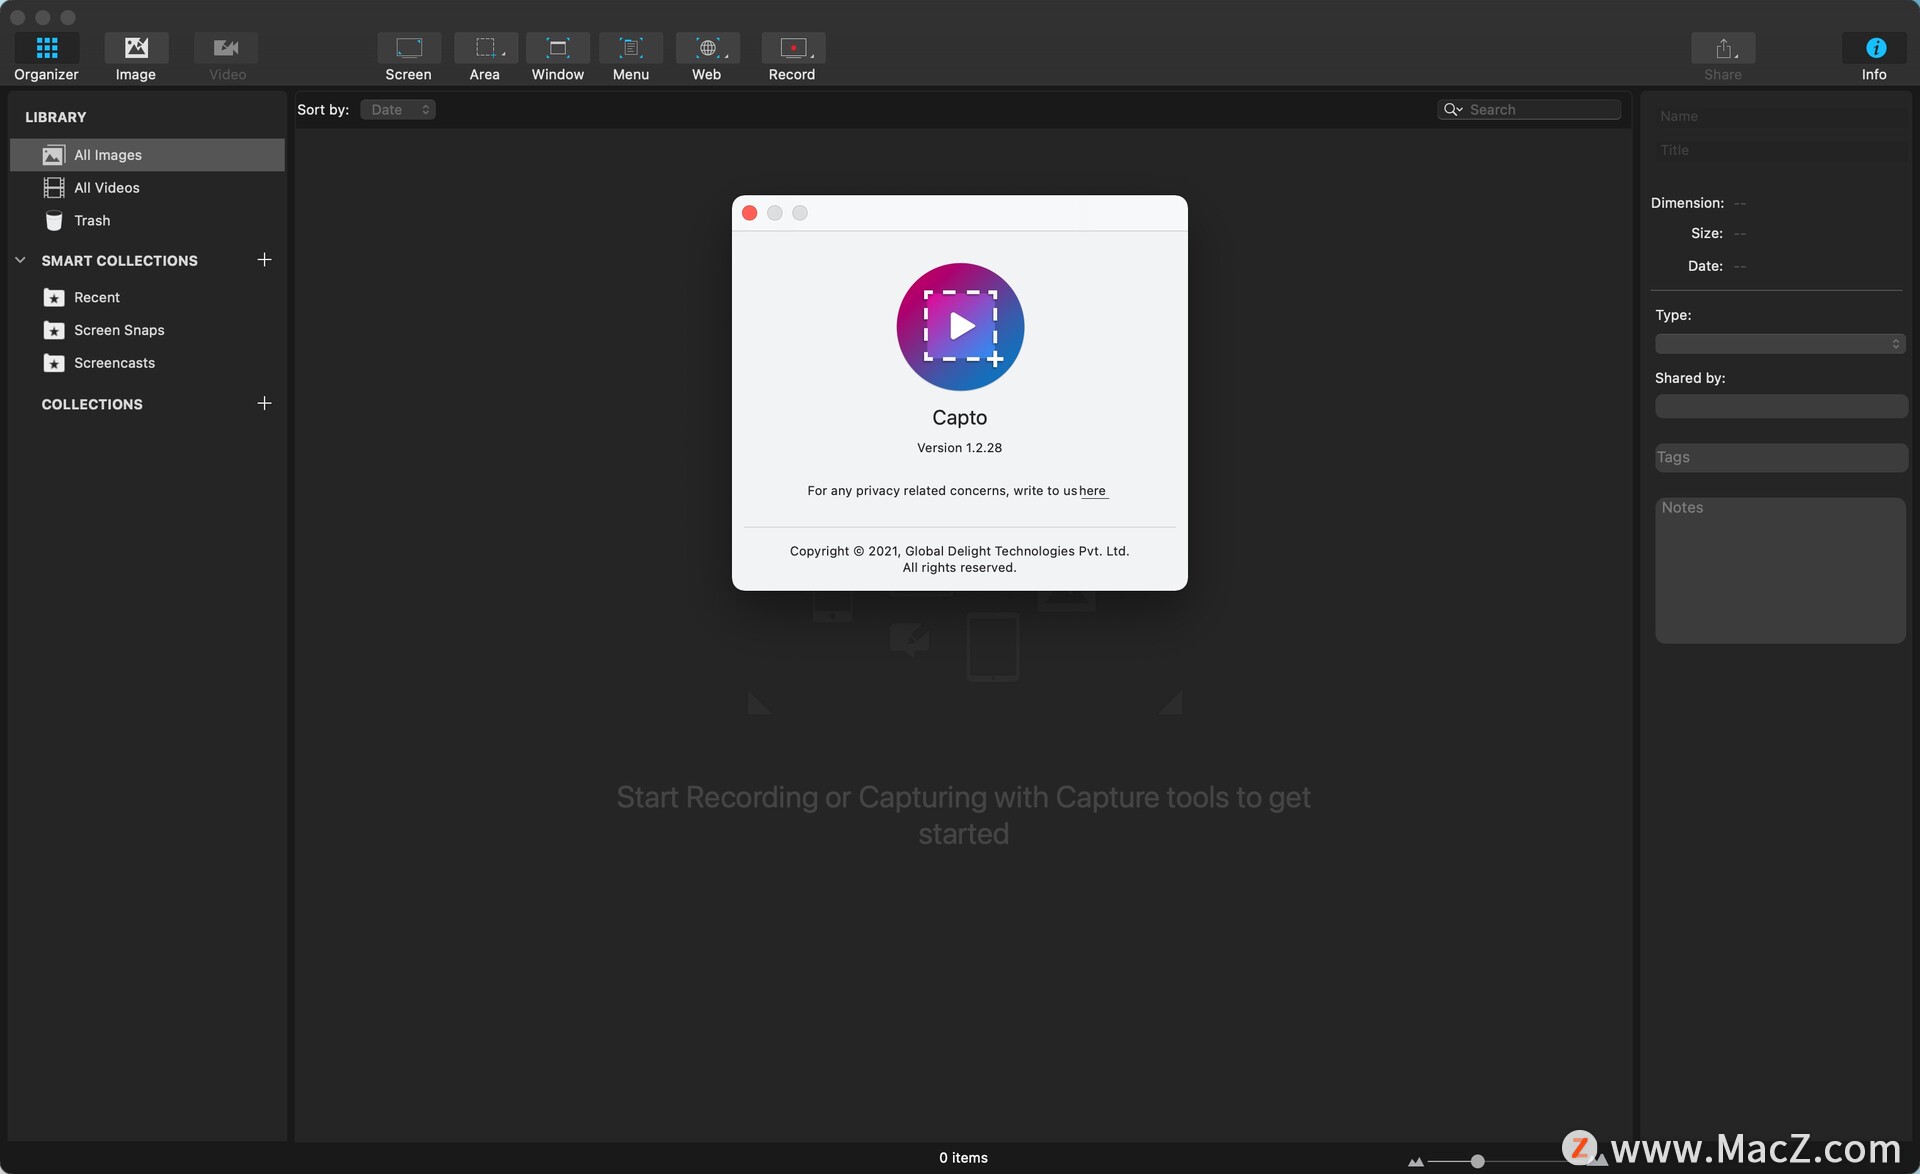Click the privacy link here
The image size is (1920, 1174).
coord(1093,491)
